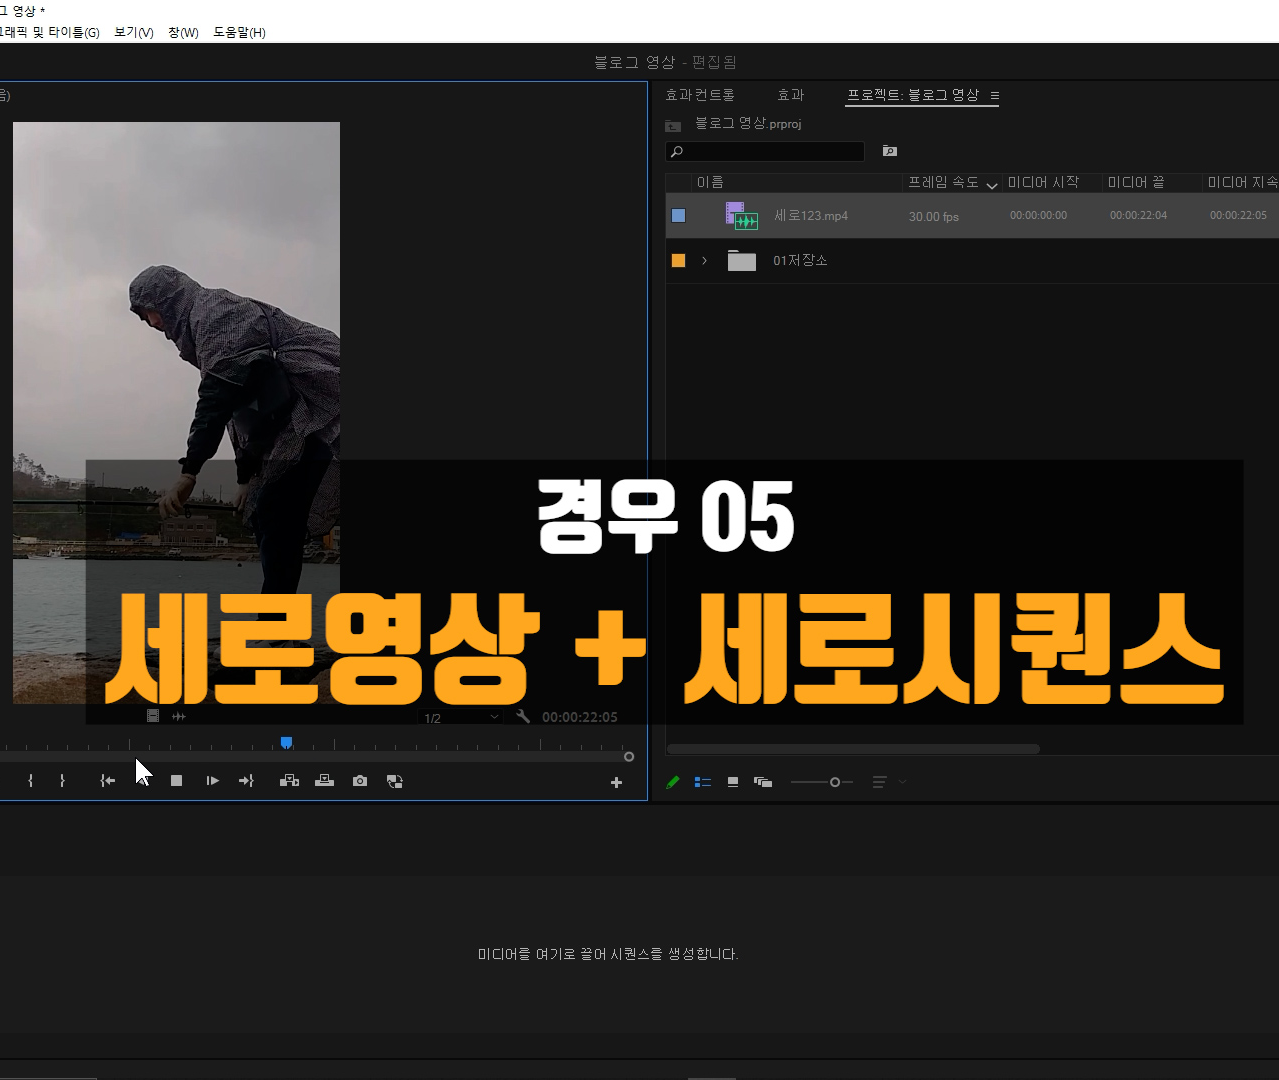Click the find-in-bin folder search icon
This screenshot has width=1279, height=1080.
(x=890, y=151)
